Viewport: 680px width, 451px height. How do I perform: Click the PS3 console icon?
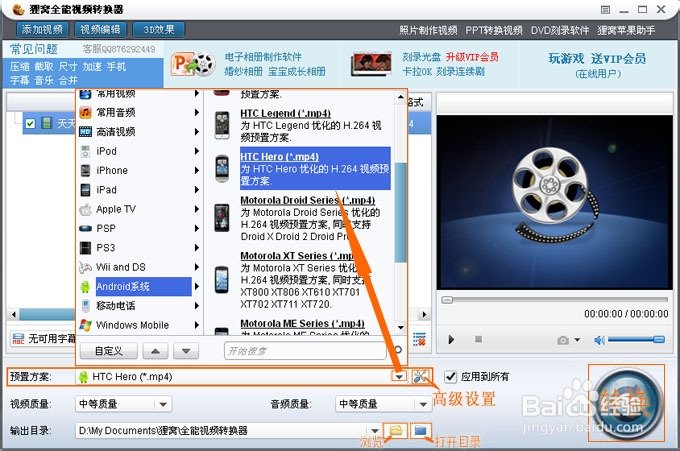click(x=85, y=248)
